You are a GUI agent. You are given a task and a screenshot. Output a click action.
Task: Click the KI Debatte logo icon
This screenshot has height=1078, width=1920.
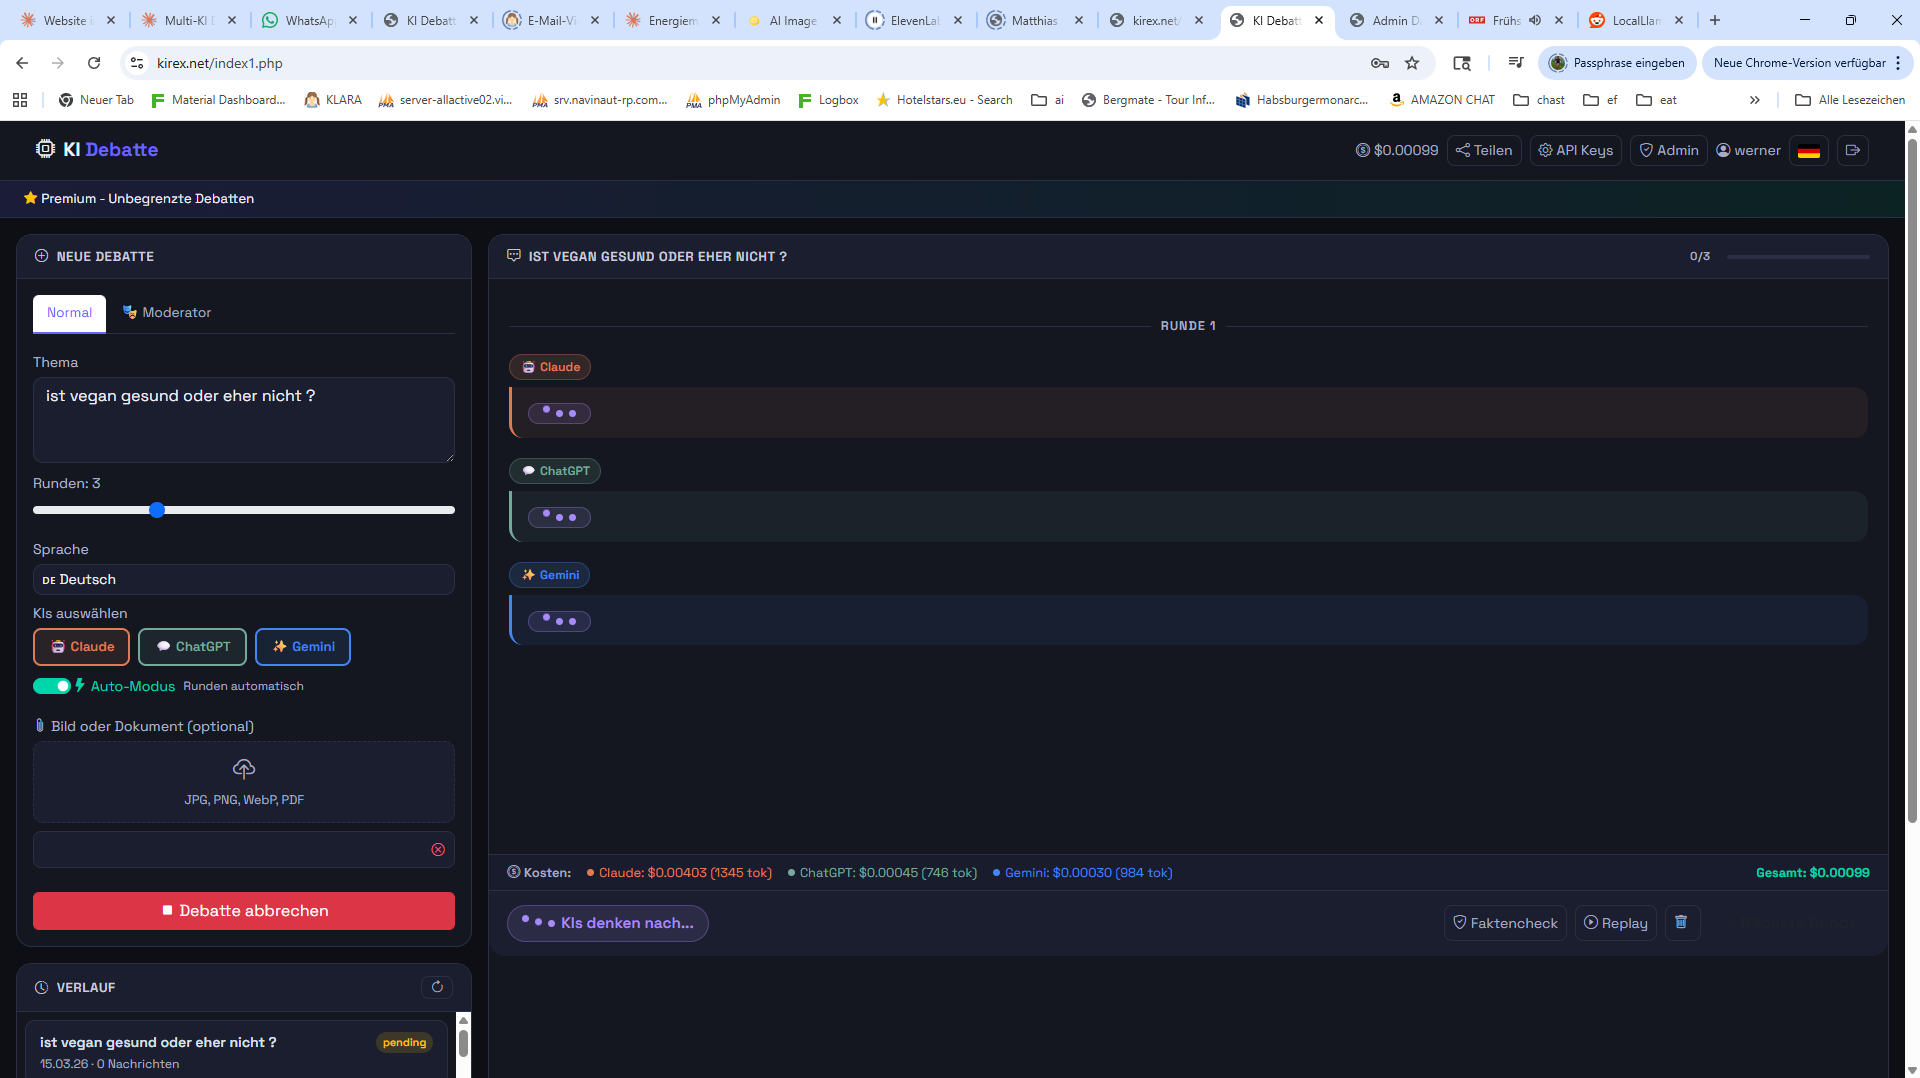click(x=45, y=149)
